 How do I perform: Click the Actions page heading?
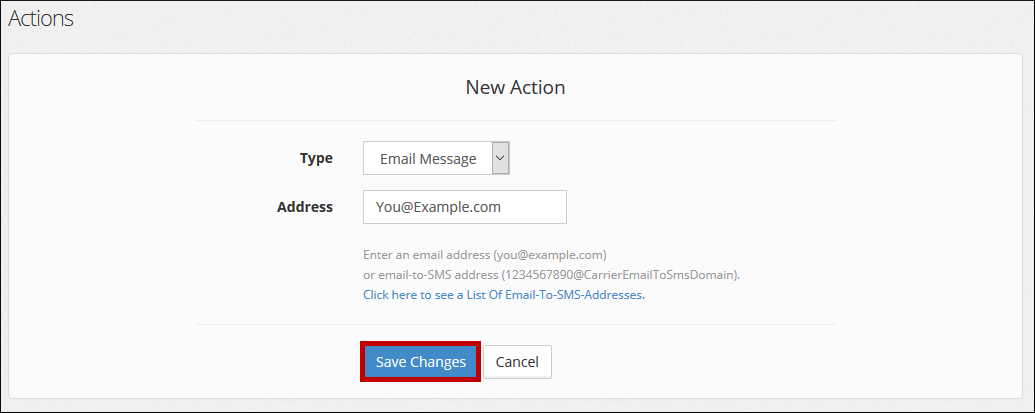point(41,18)
